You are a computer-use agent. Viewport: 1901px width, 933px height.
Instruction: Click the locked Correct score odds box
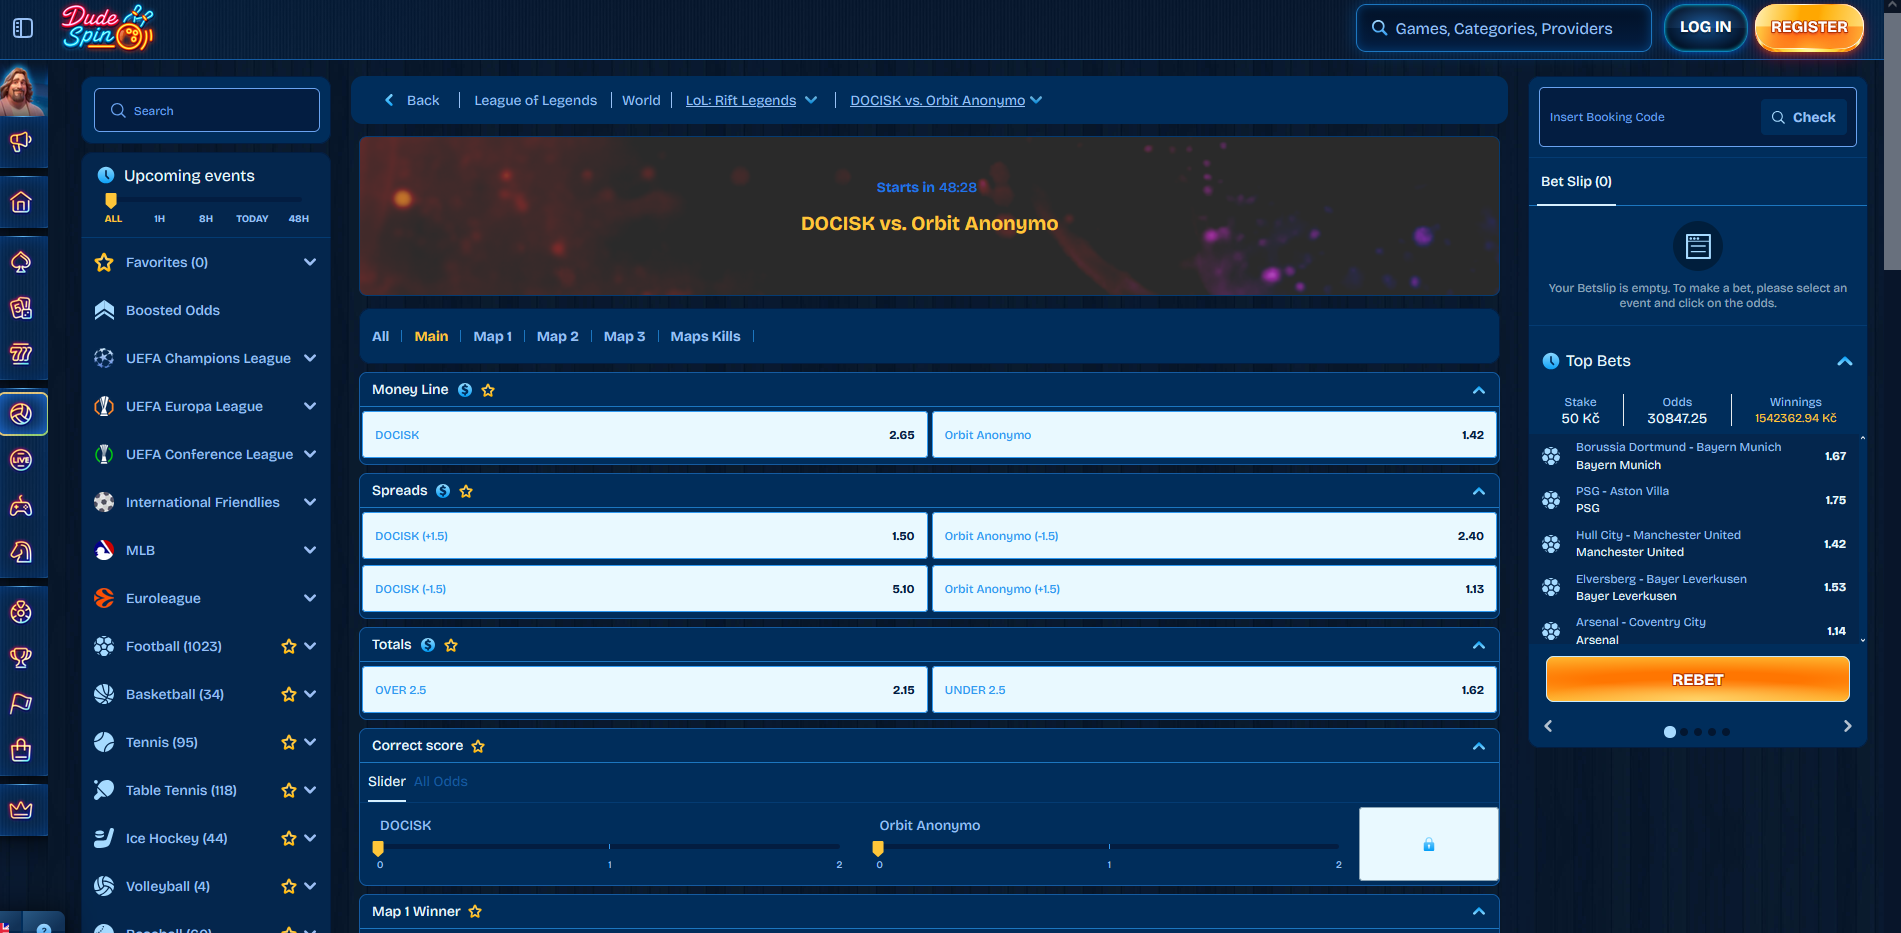(x=1428, y=844)
